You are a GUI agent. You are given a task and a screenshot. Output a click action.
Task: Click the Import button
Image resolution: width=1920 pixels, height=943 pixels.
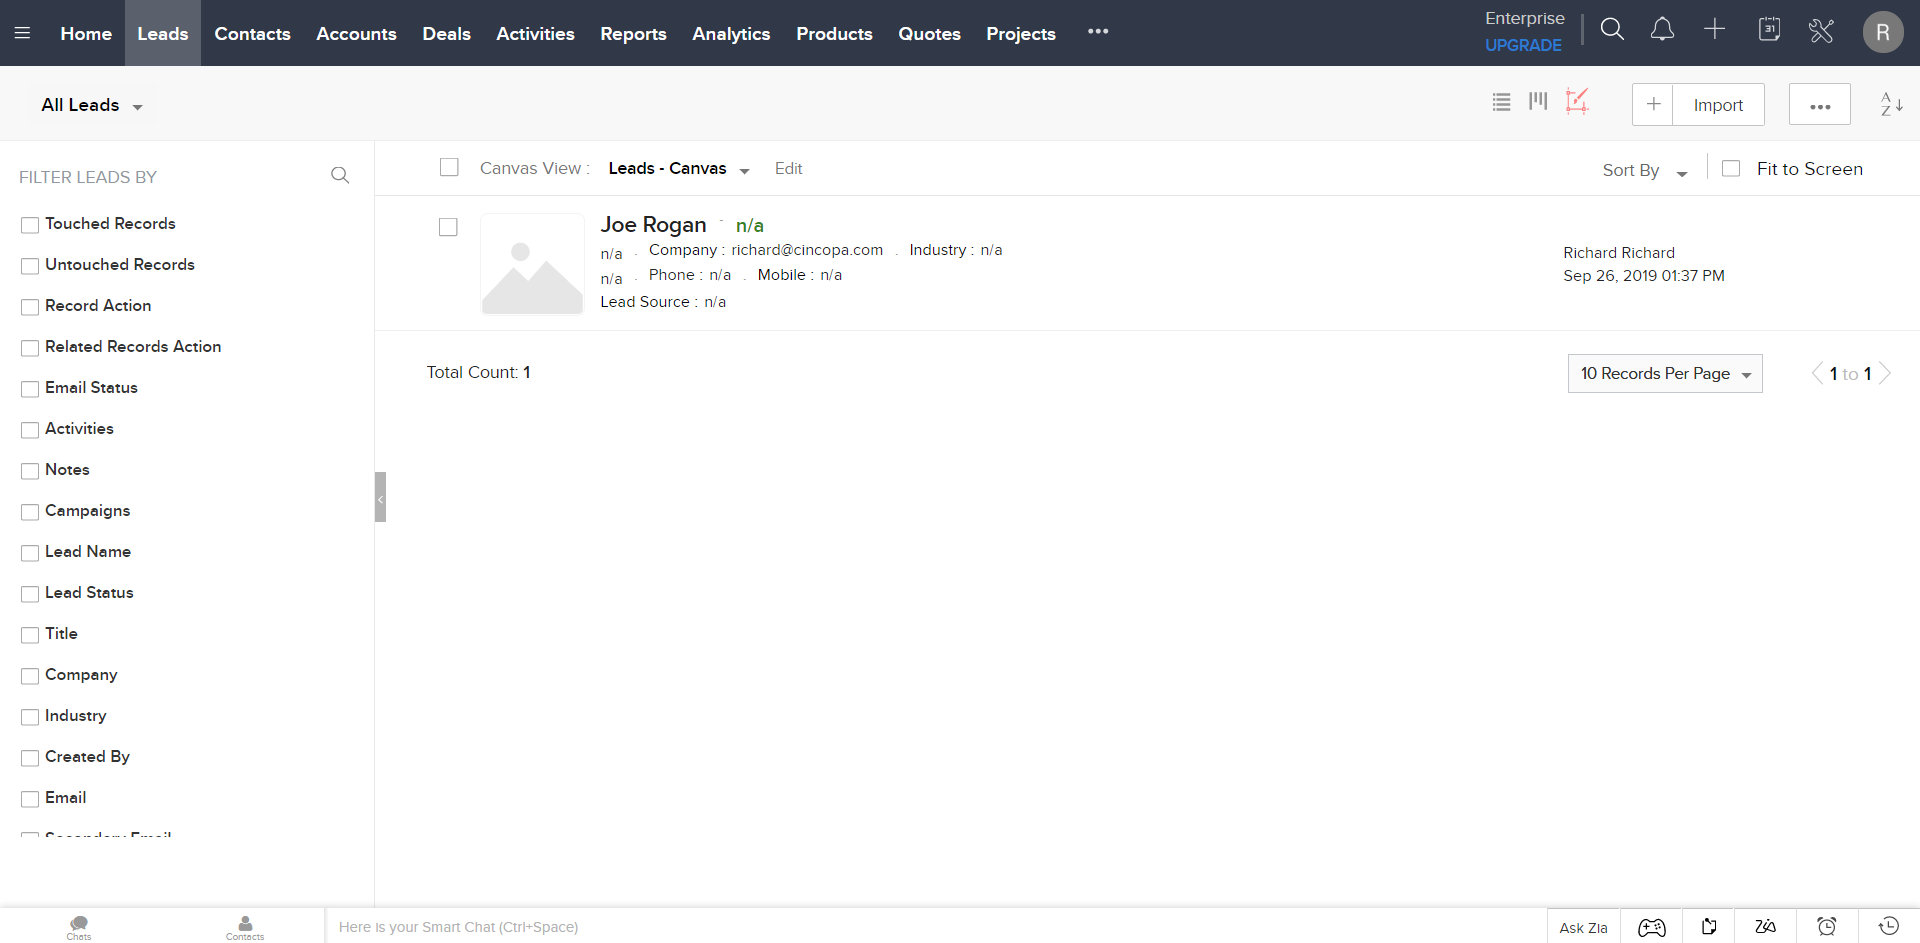click(x=1718, y=105)
